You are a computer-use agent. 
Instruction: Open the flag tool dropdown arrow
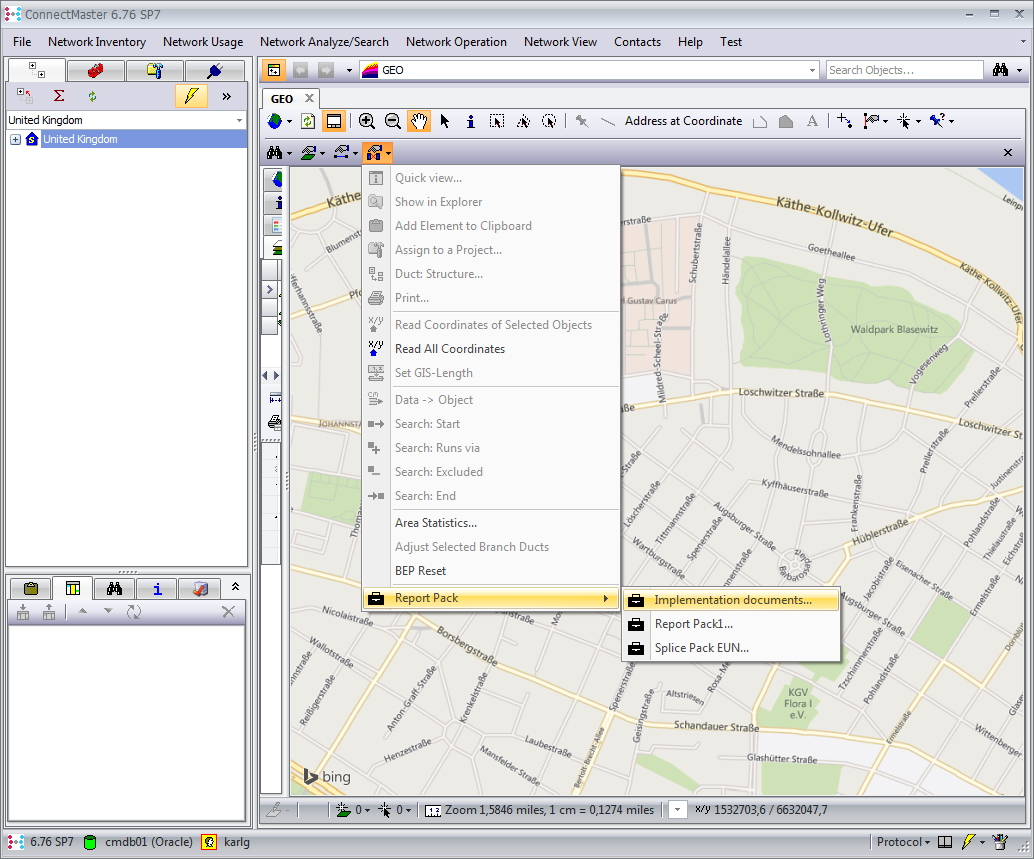click(885, 121)
